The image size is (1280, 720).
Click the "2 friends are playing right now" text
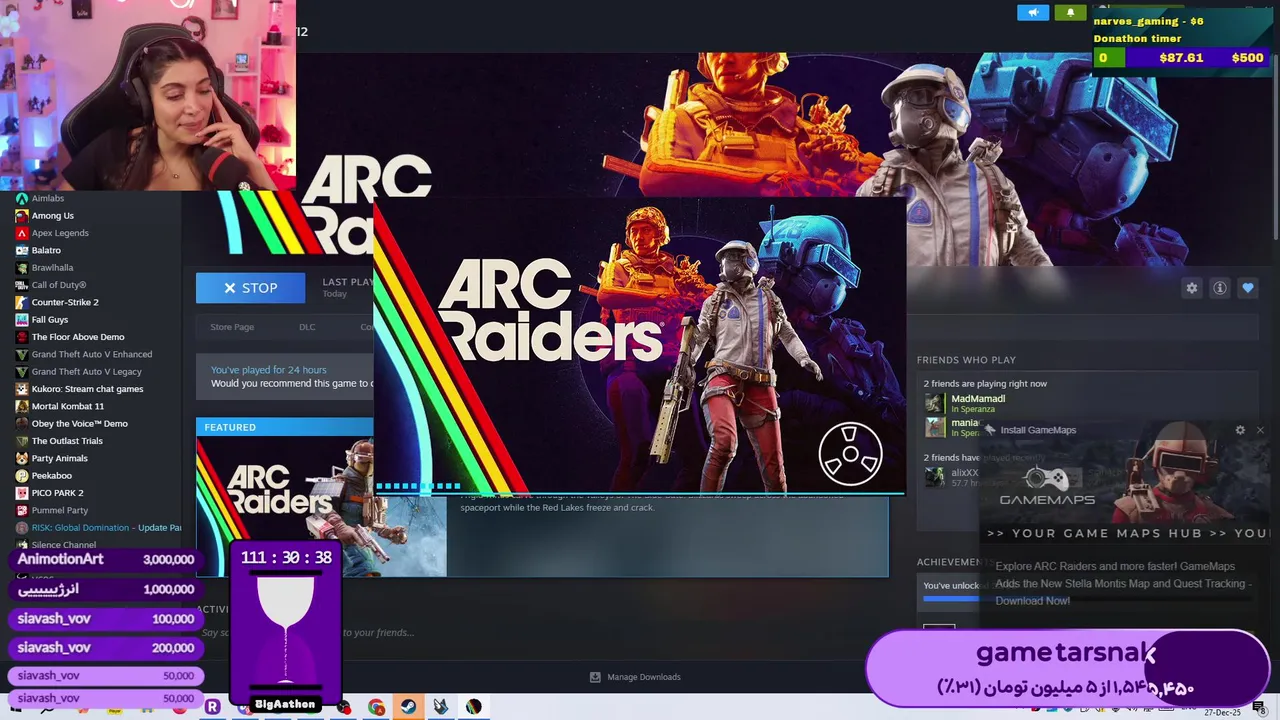tap(985, 384)
